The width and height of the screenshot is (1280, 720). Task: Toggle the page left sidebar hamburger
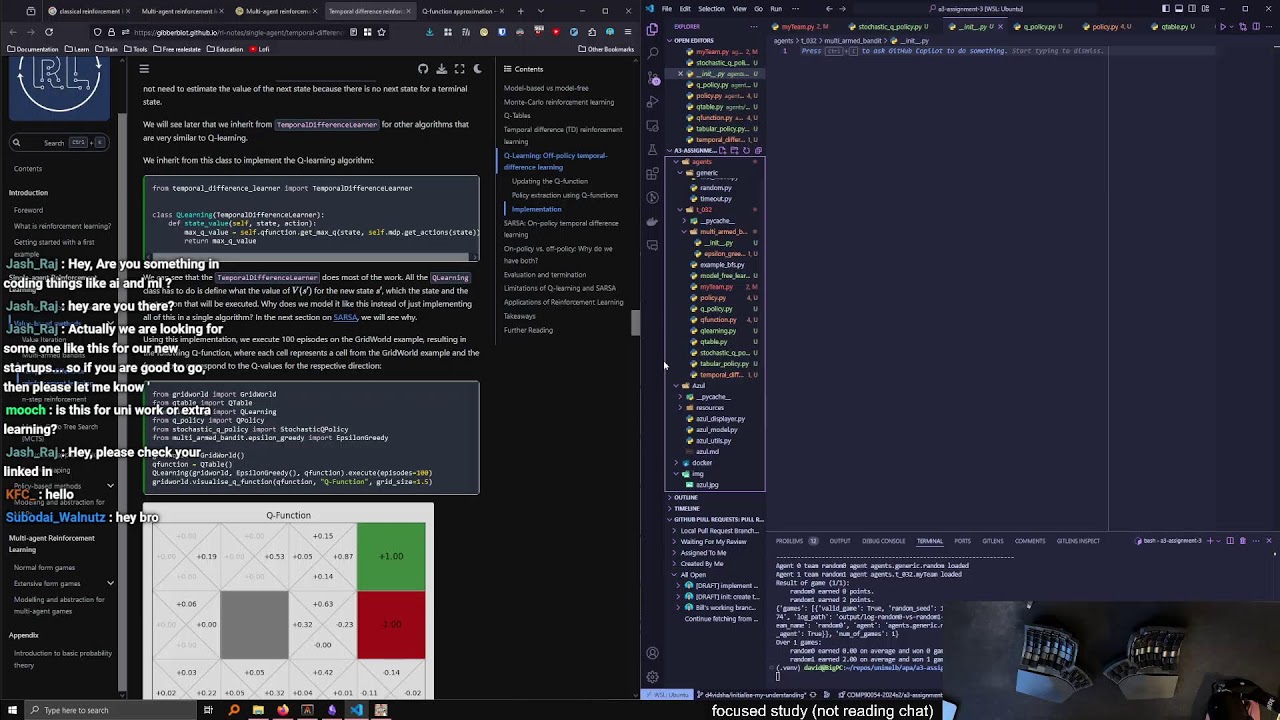(144, 69)
